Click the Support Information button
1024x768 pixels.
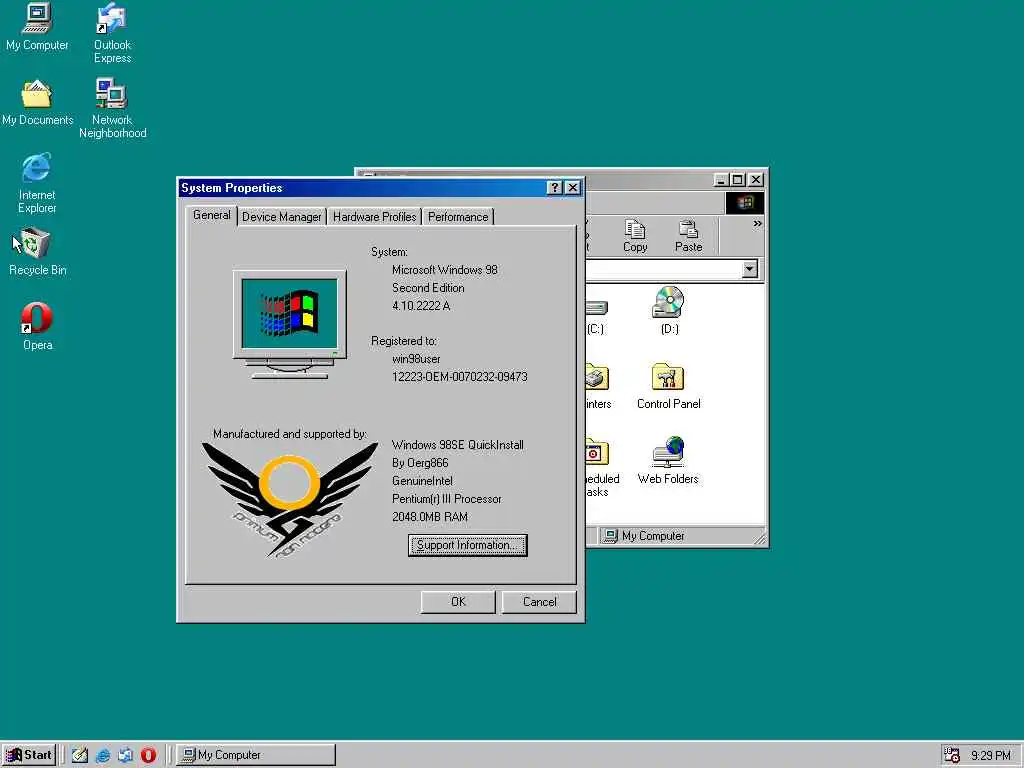pyautogui.click(x=468, y=545)
